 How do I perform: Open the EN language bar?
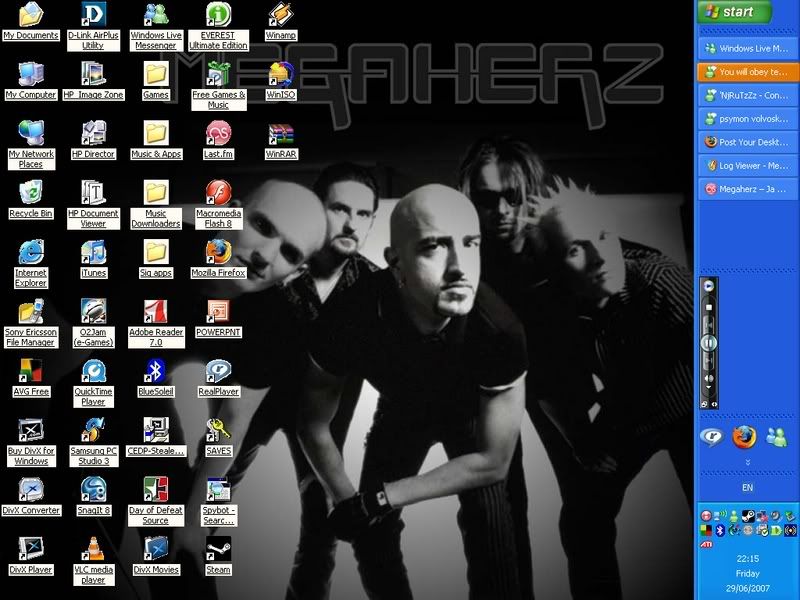[747, 488]
